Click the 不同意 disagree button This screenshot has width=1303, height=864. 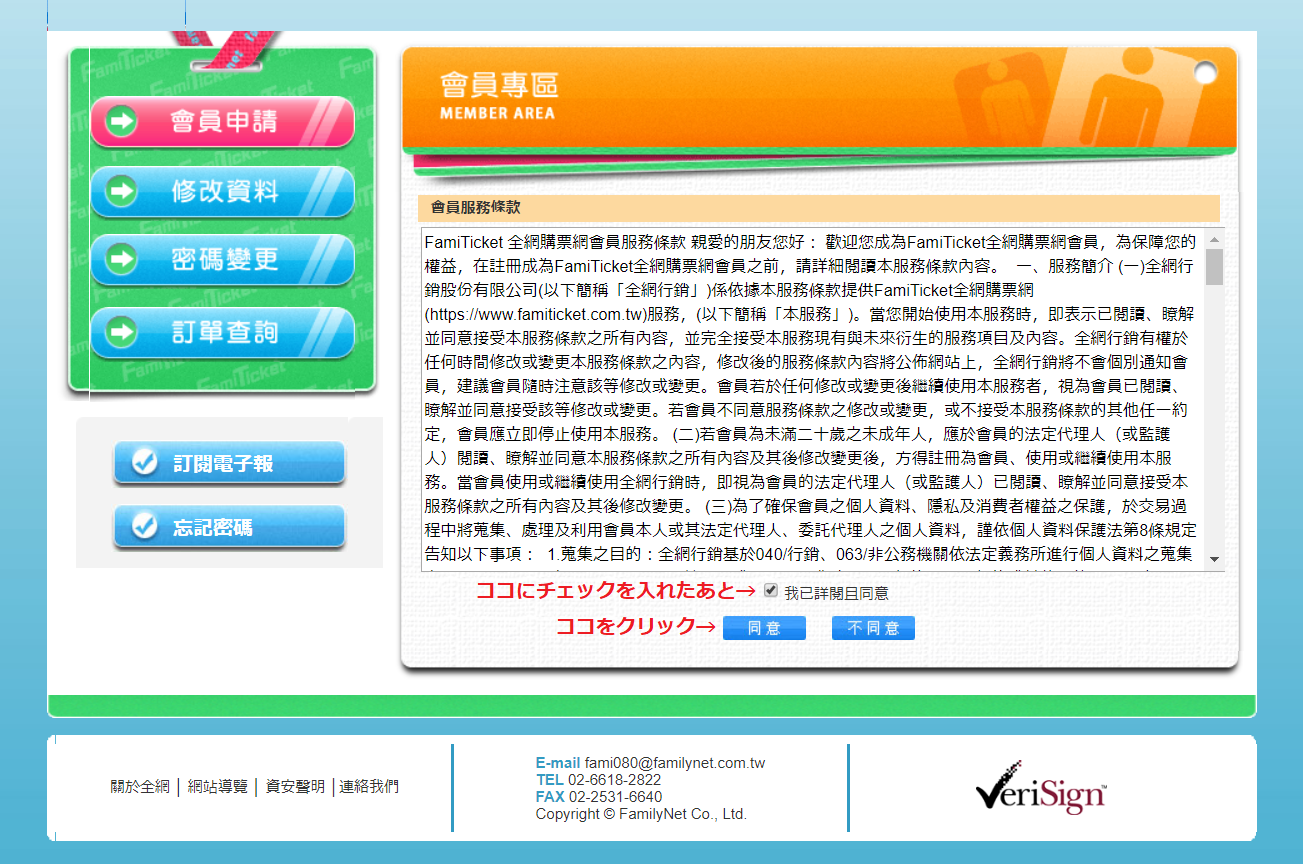873,628
